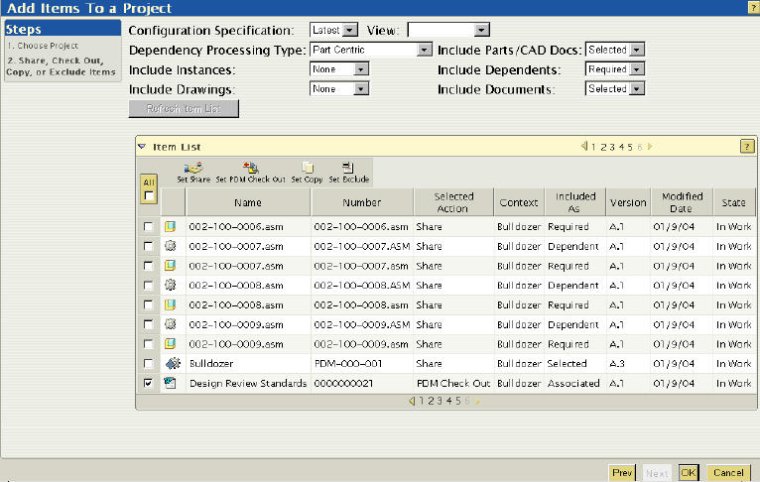Click CAD doc icon for 002-100-0006.asm row

click(x=170, y=226)
